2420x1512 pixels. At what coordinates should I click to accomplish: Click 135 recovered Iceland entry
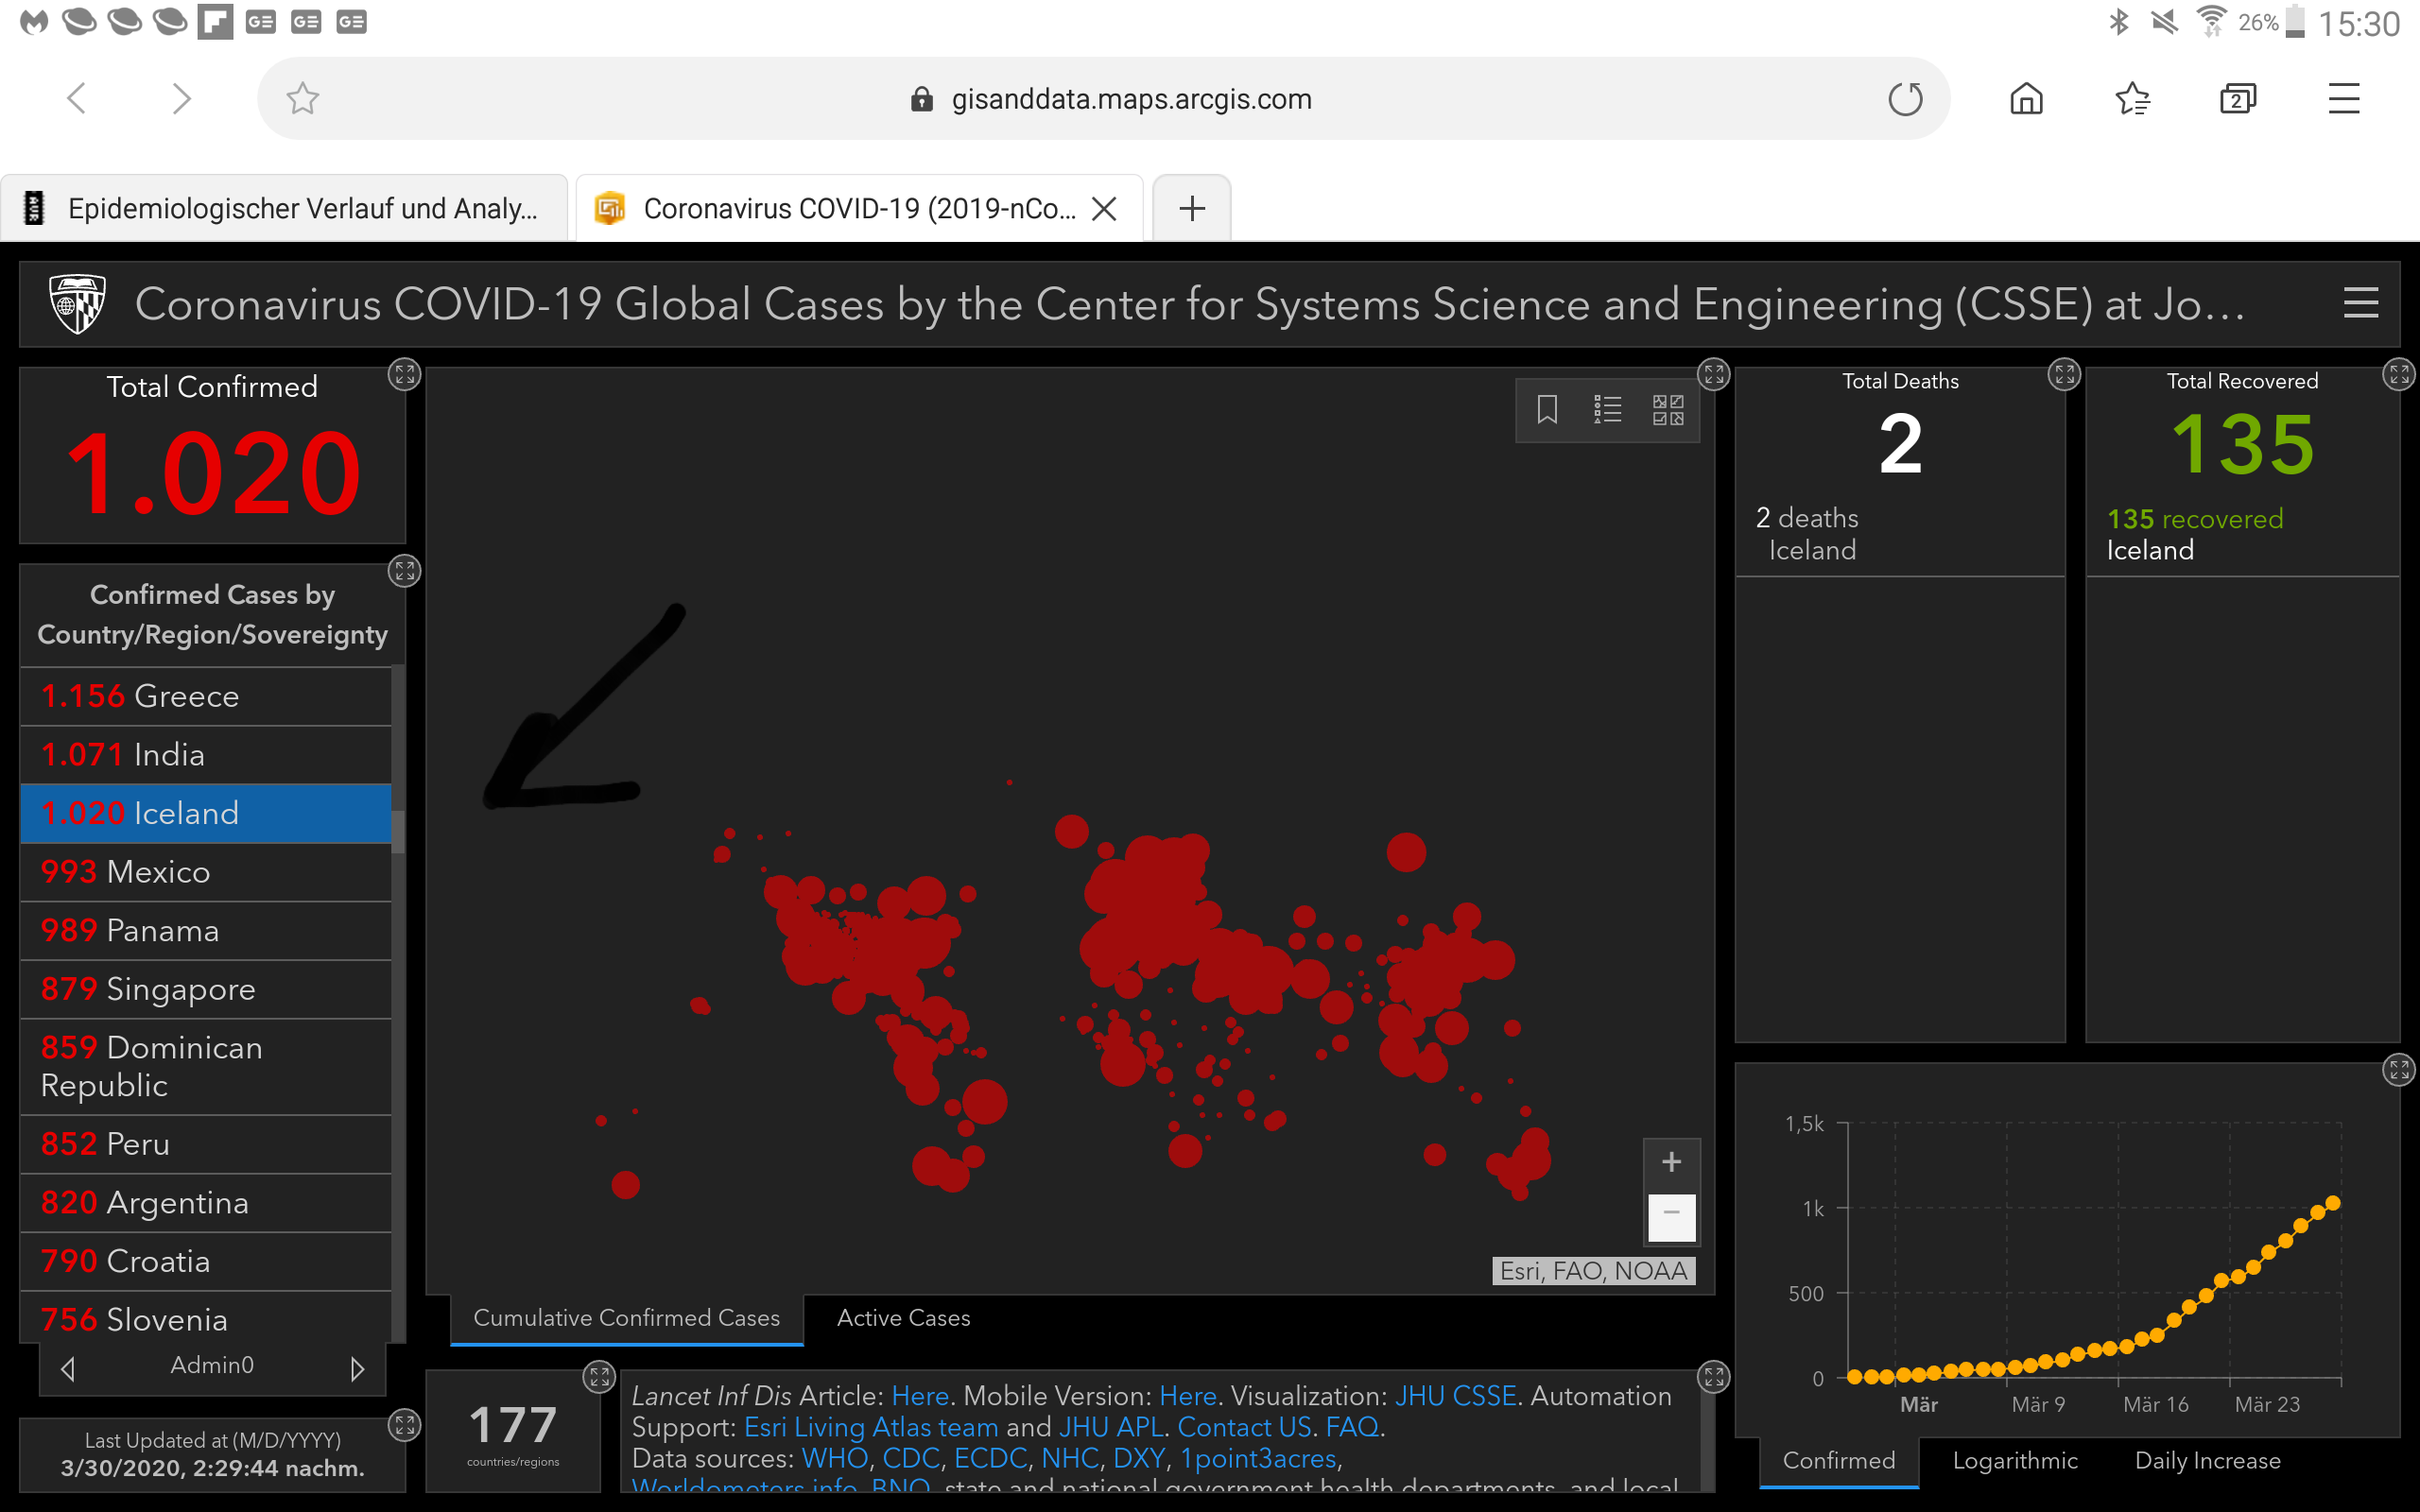click(x=2242, y=534)
